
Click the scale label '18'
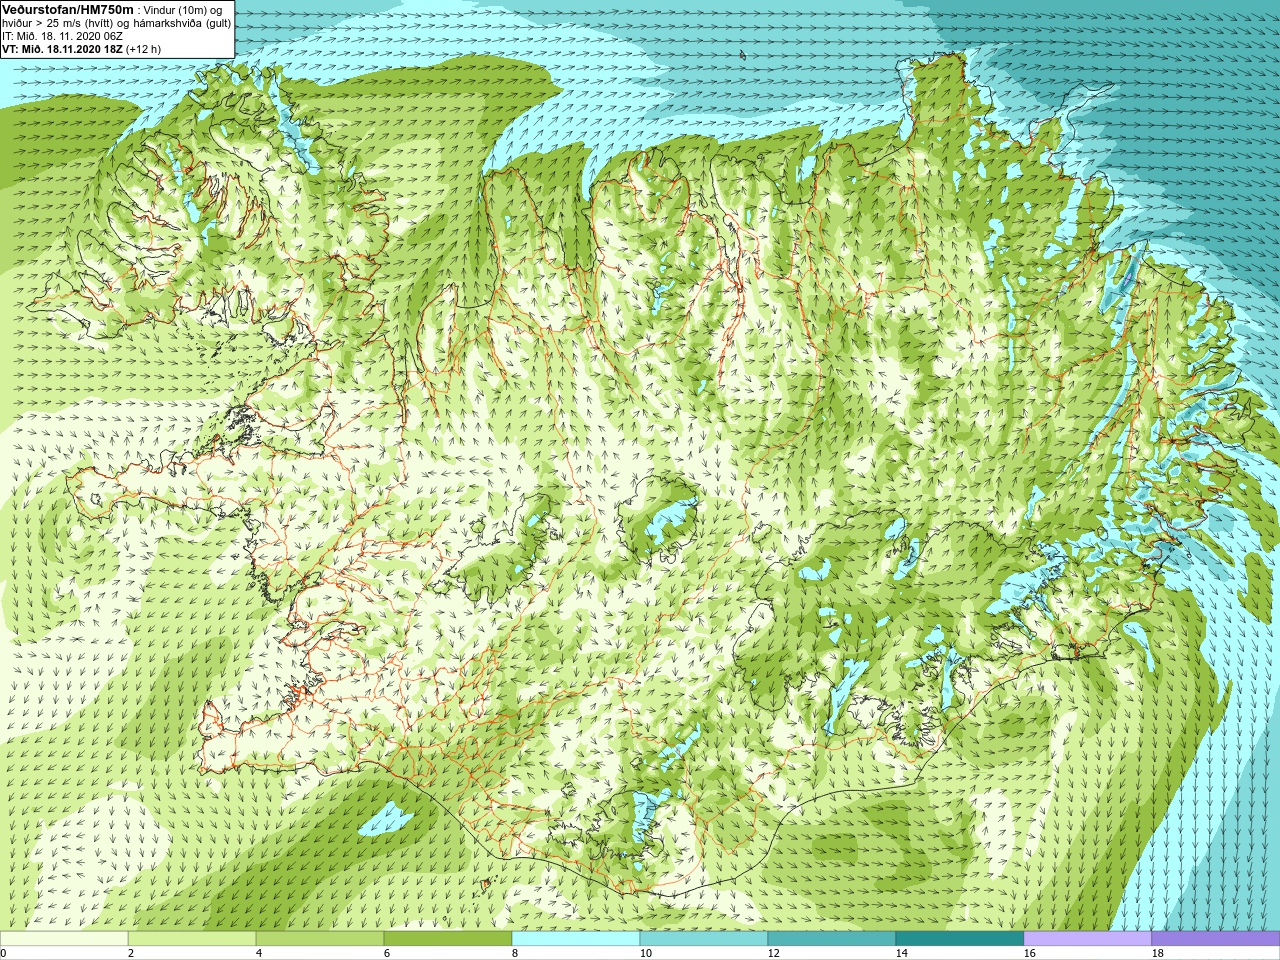tap(1158, 954)
